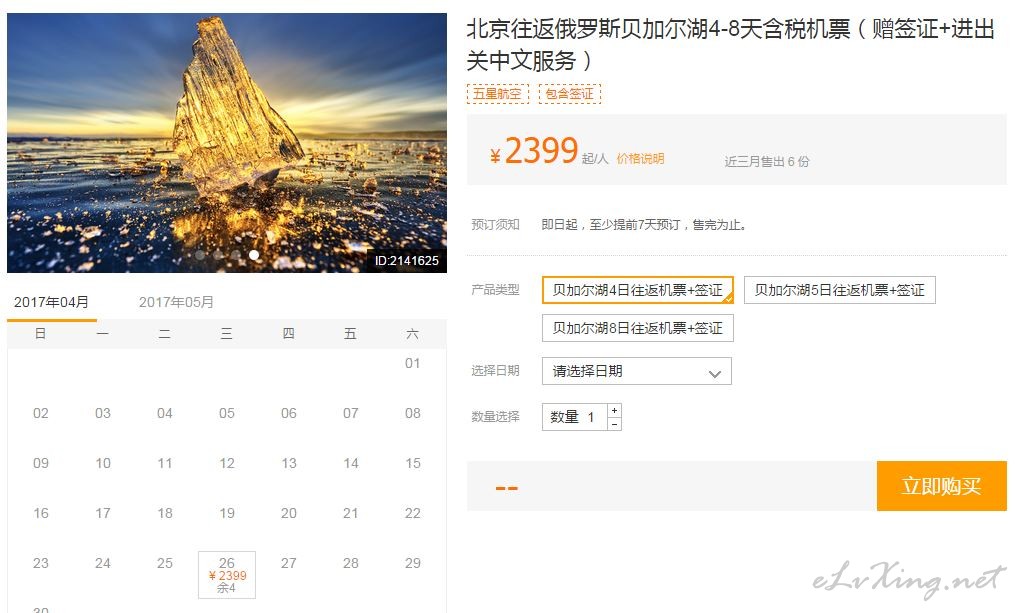
Task: Select 贝加尔湖5日往返机票+签证 product type
Action: 839,290
